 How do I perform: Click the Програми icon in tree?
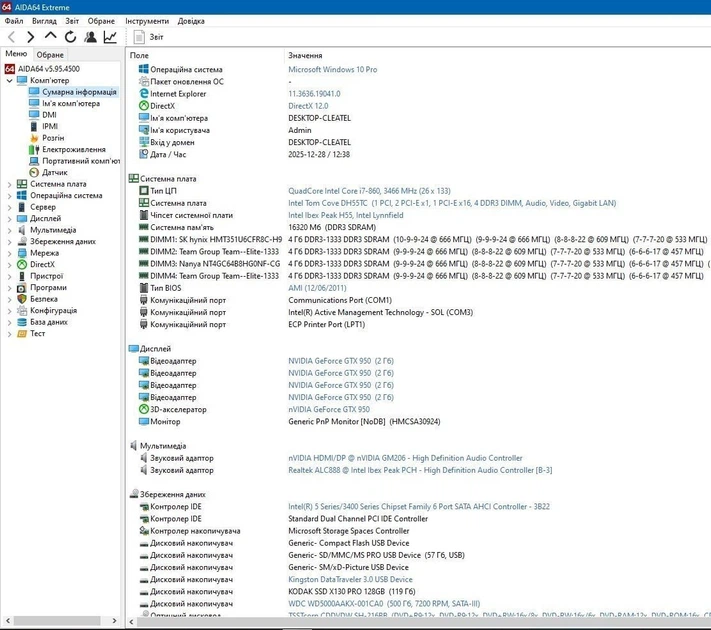(22, 288)
